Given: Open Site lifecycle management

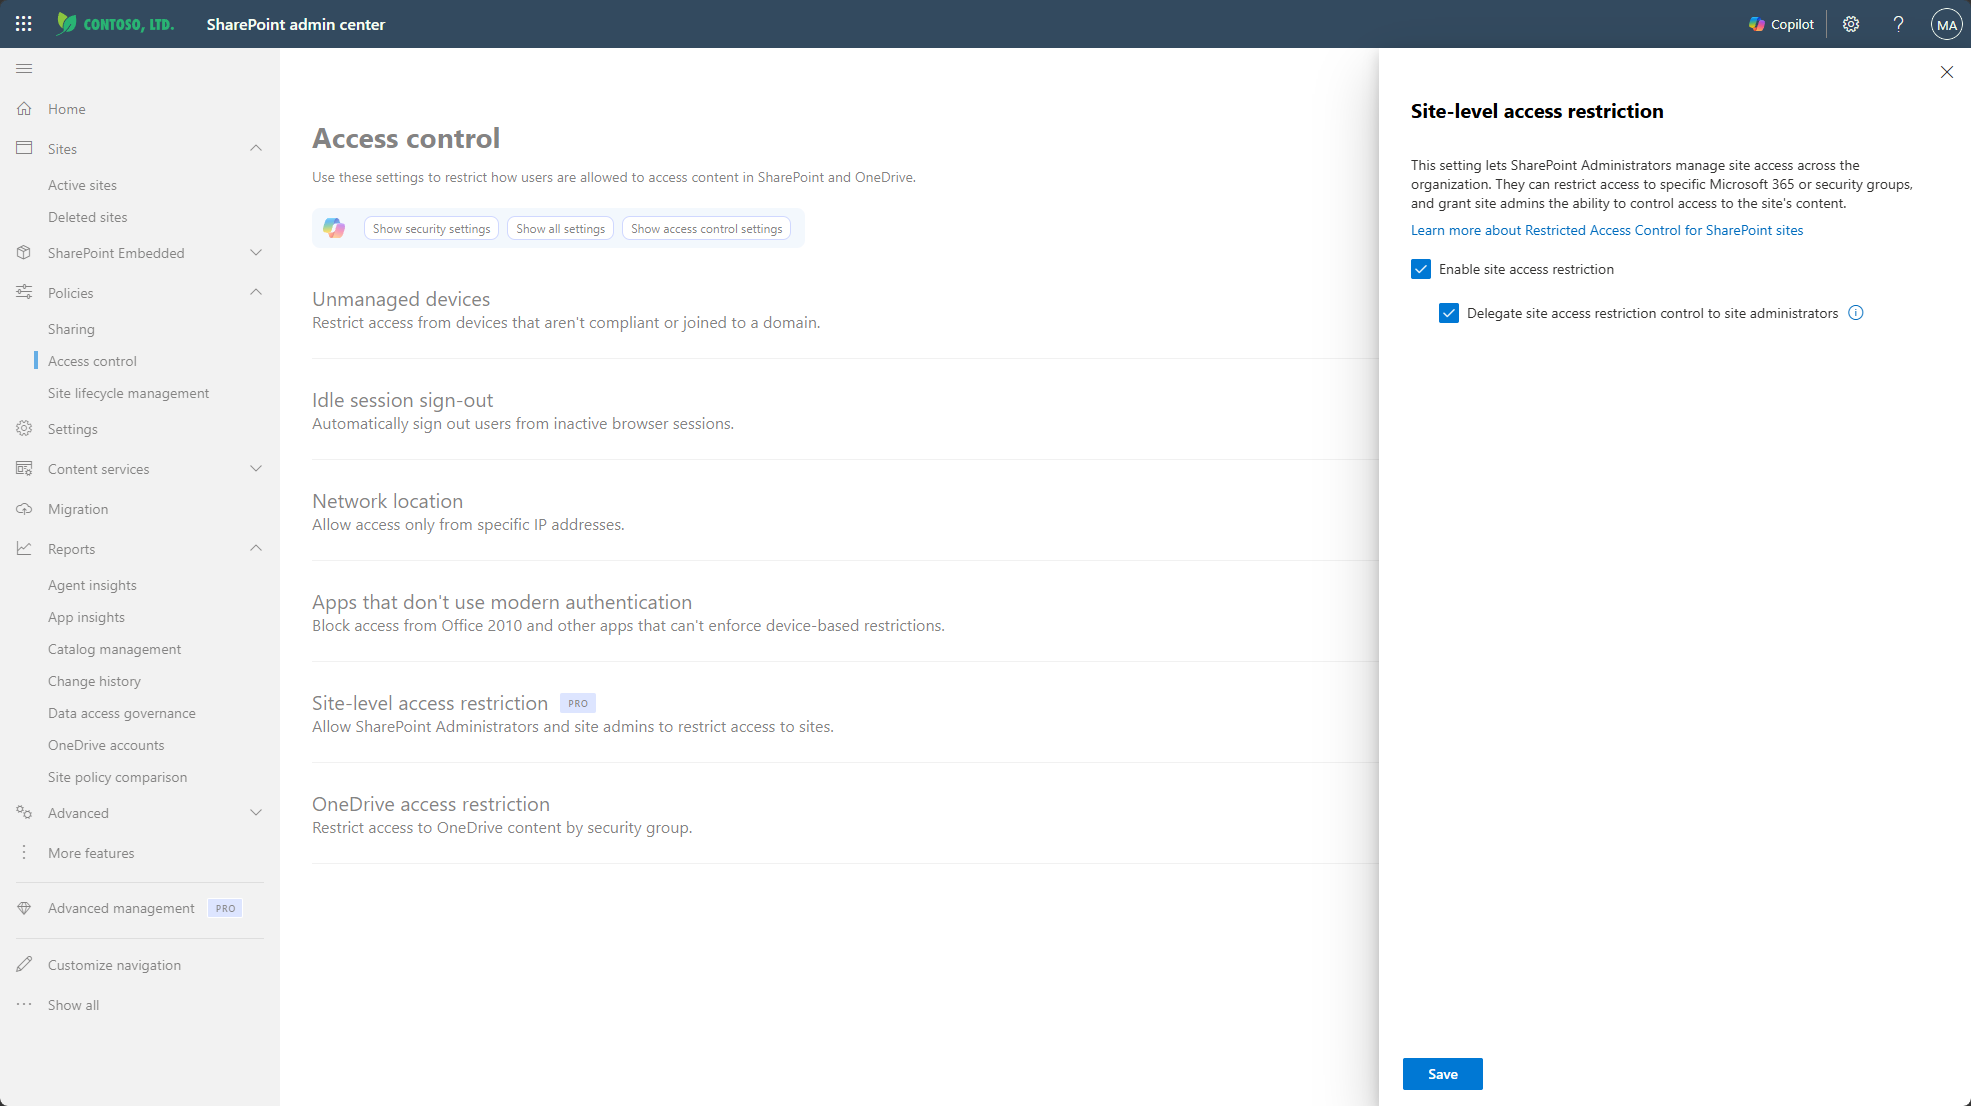Looking at the screenshot, I should (129, 393).
